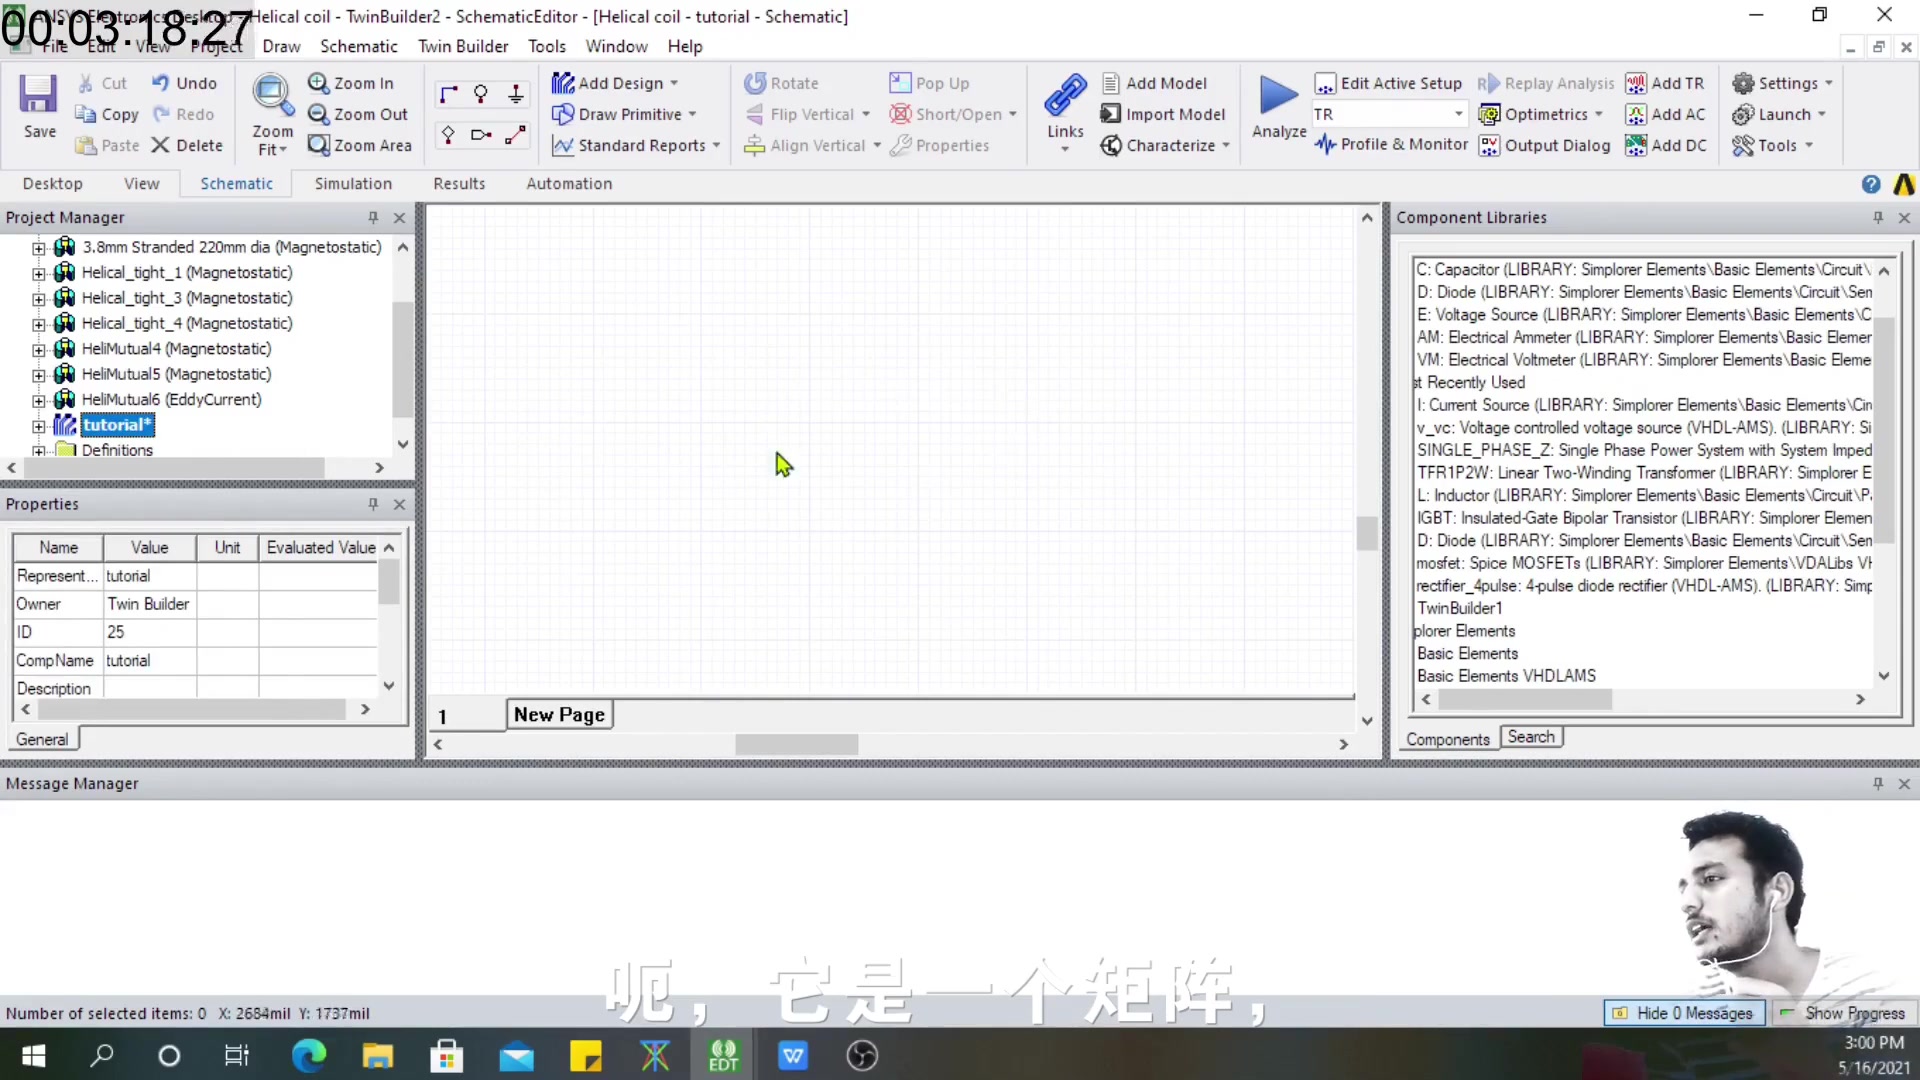Run Analyze on the active design
The height and width of the screenshot is (1080, 1920).
click(1277, 110)
